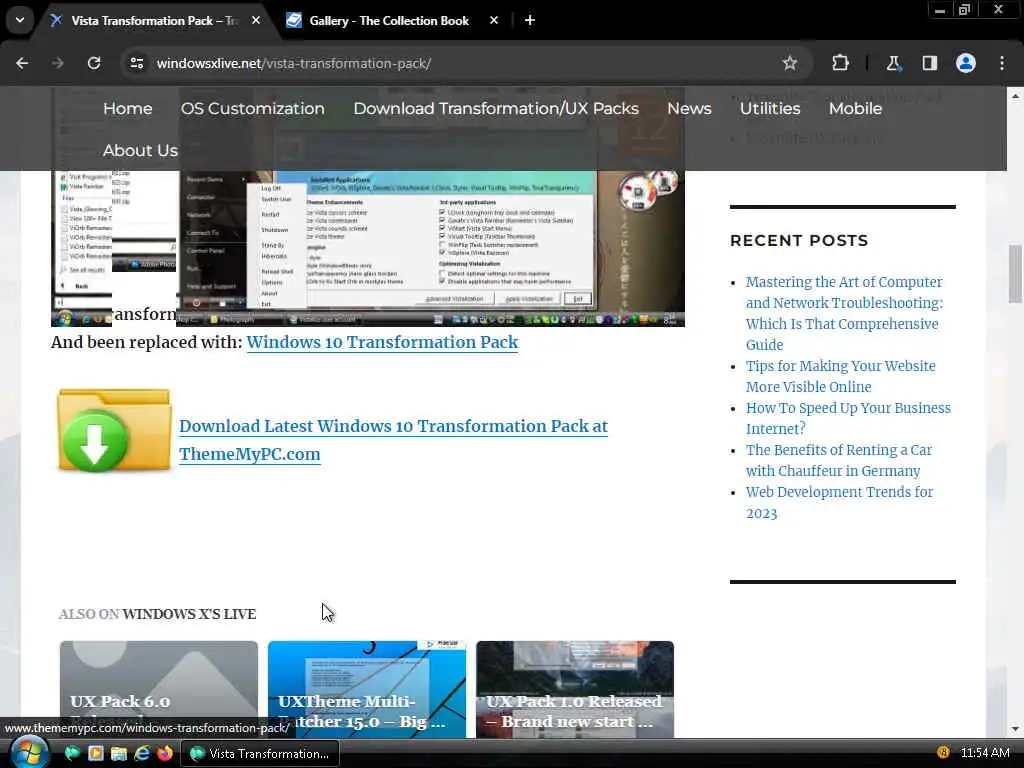Launch the orange media player taskbar icon
Viewport: 1024px width, 768px height.
95,754
